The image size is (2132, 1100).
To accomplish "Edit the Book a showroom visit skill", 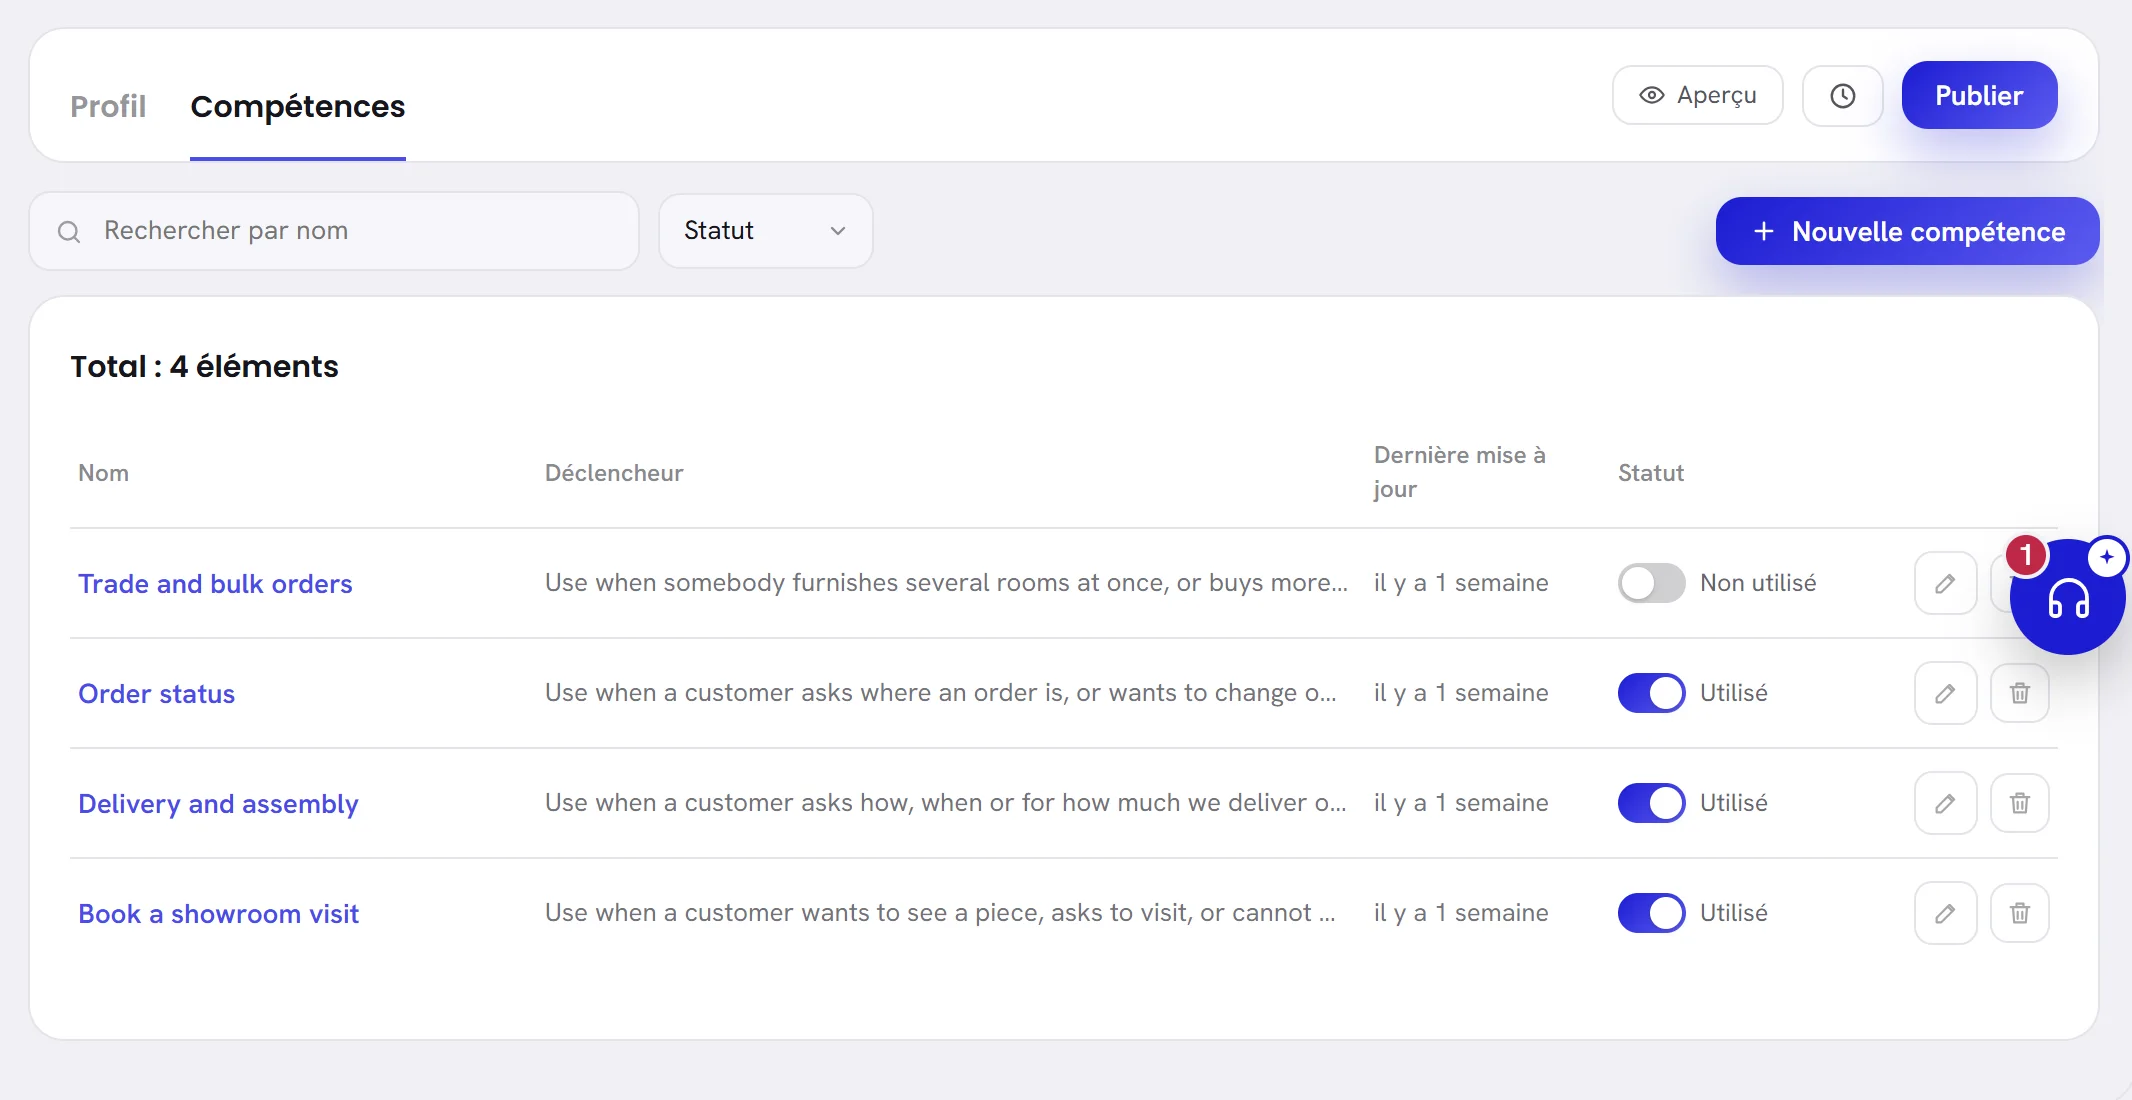I will [1945, 913].
